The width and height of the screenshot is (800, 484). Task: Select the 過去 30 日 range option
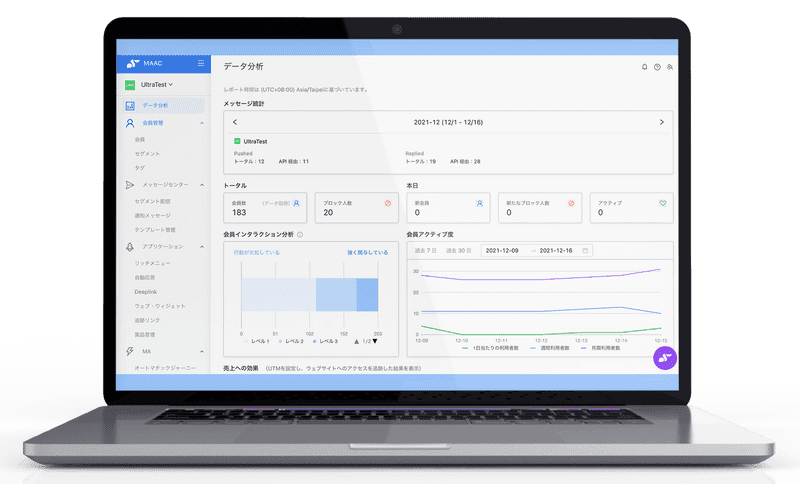(x=459, y=250)
